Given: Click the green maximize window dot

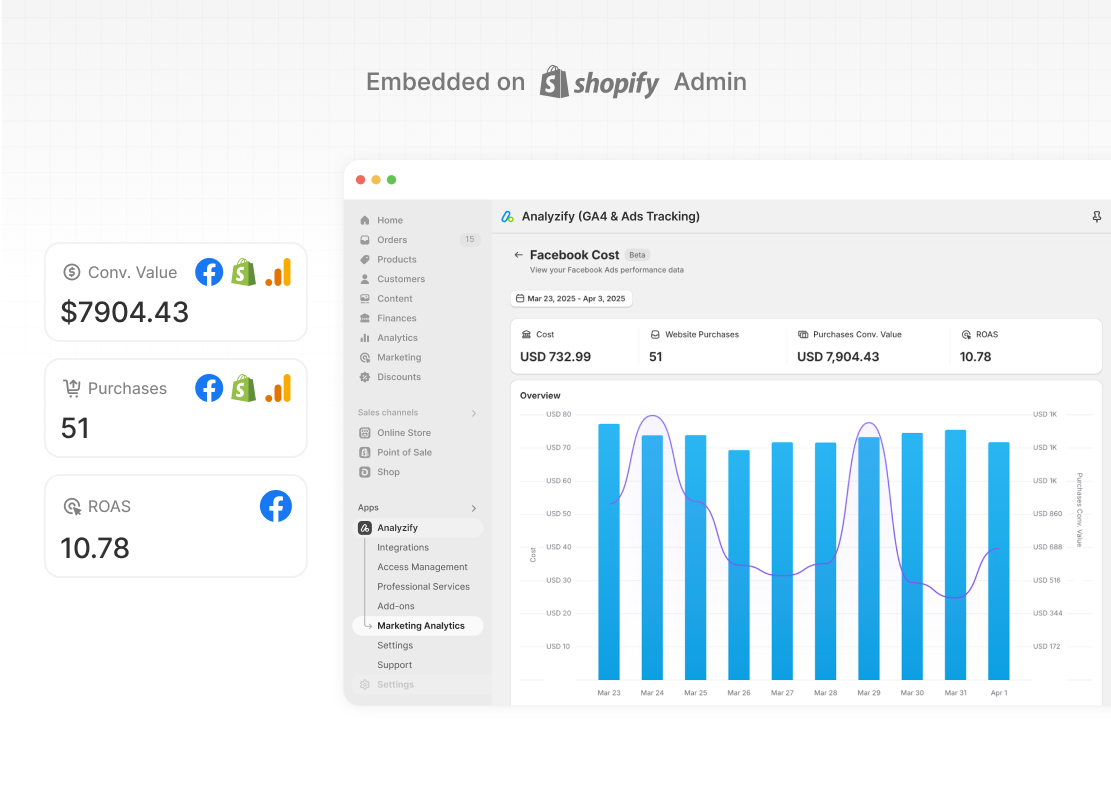Looking at the screenshot, I should pos(391,180).
